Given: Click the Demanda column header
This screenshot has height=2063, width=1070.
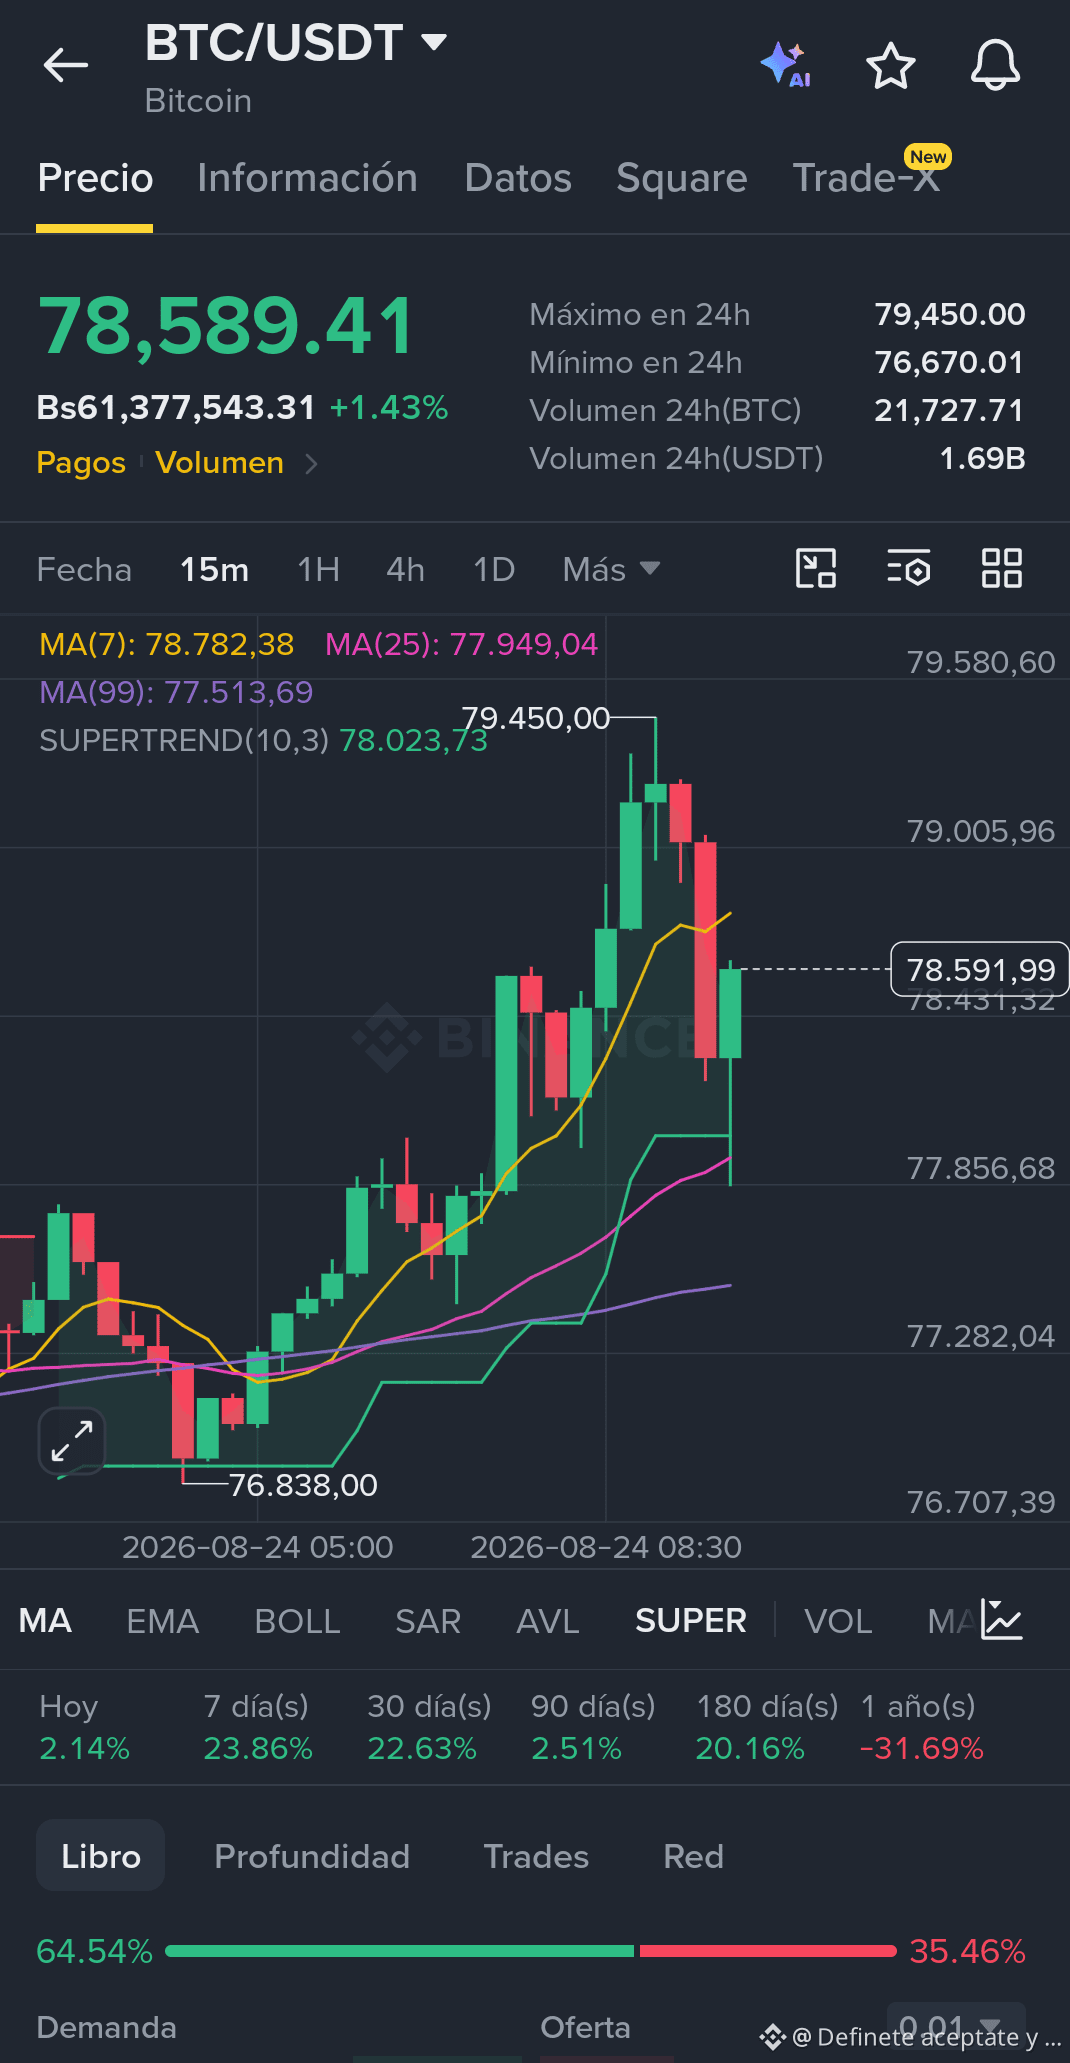Looking at the screenshot, I should click(106, 2027).
